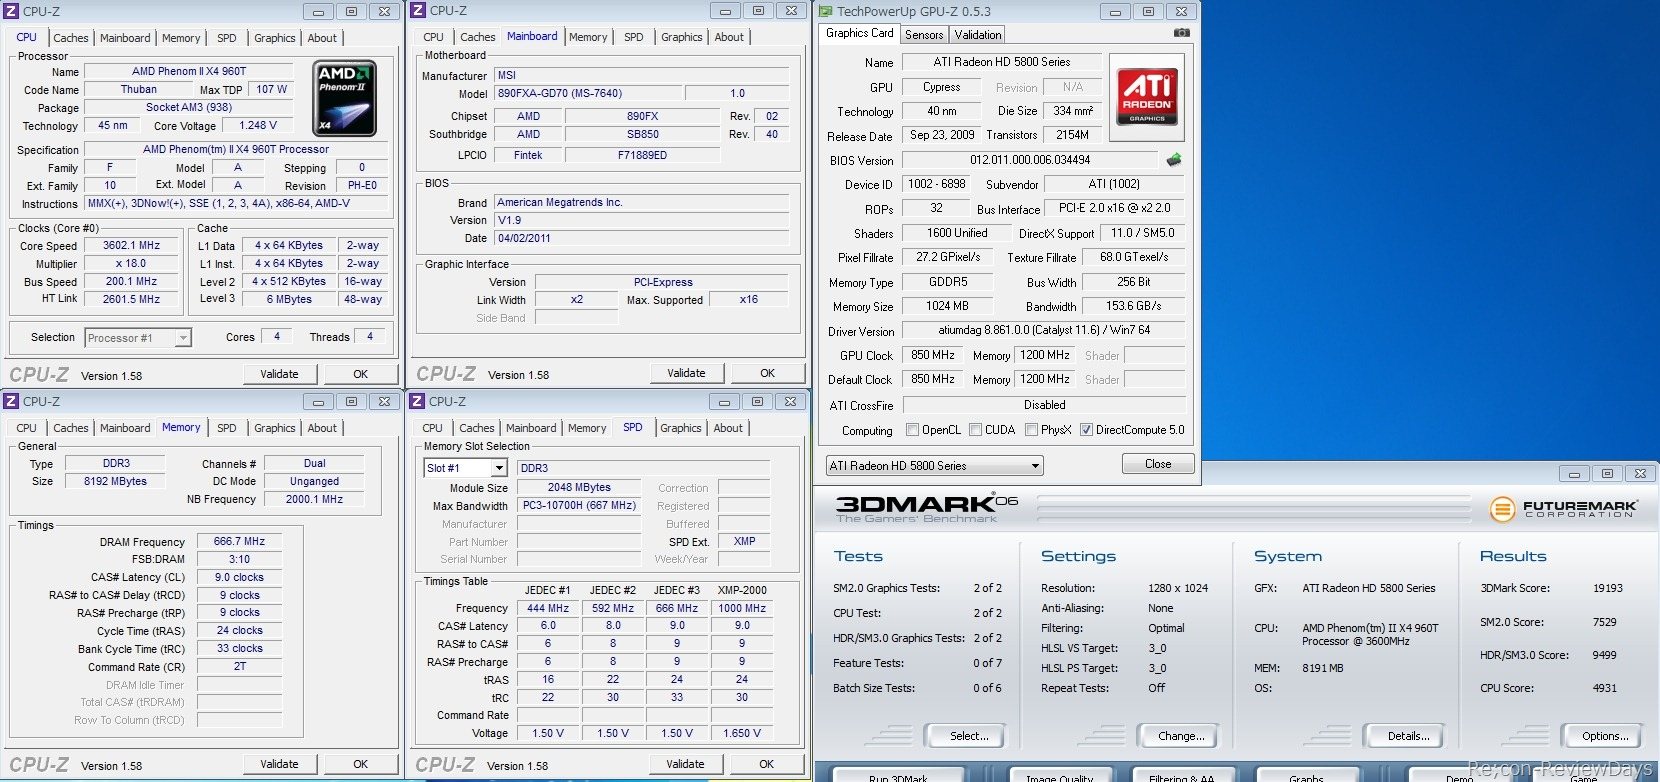Click the GPU-Z screenshot camera icon
Viewport: 1660px width, 782px height.
click(x=1181, y=33)
